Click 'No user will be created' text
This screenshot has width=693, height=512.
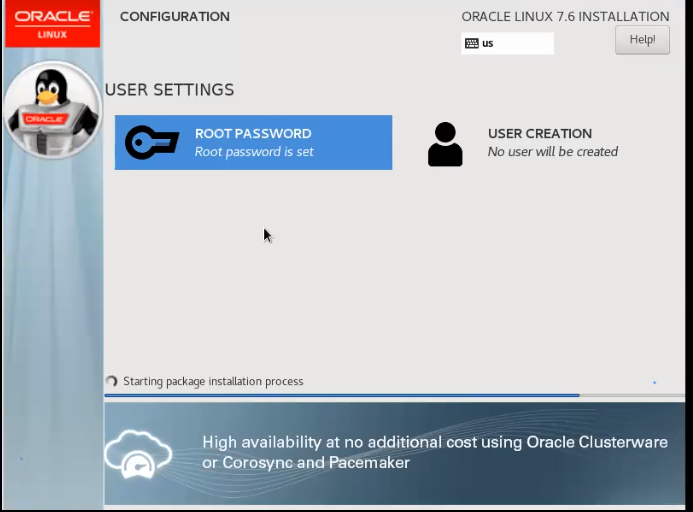tap(552, 152)
